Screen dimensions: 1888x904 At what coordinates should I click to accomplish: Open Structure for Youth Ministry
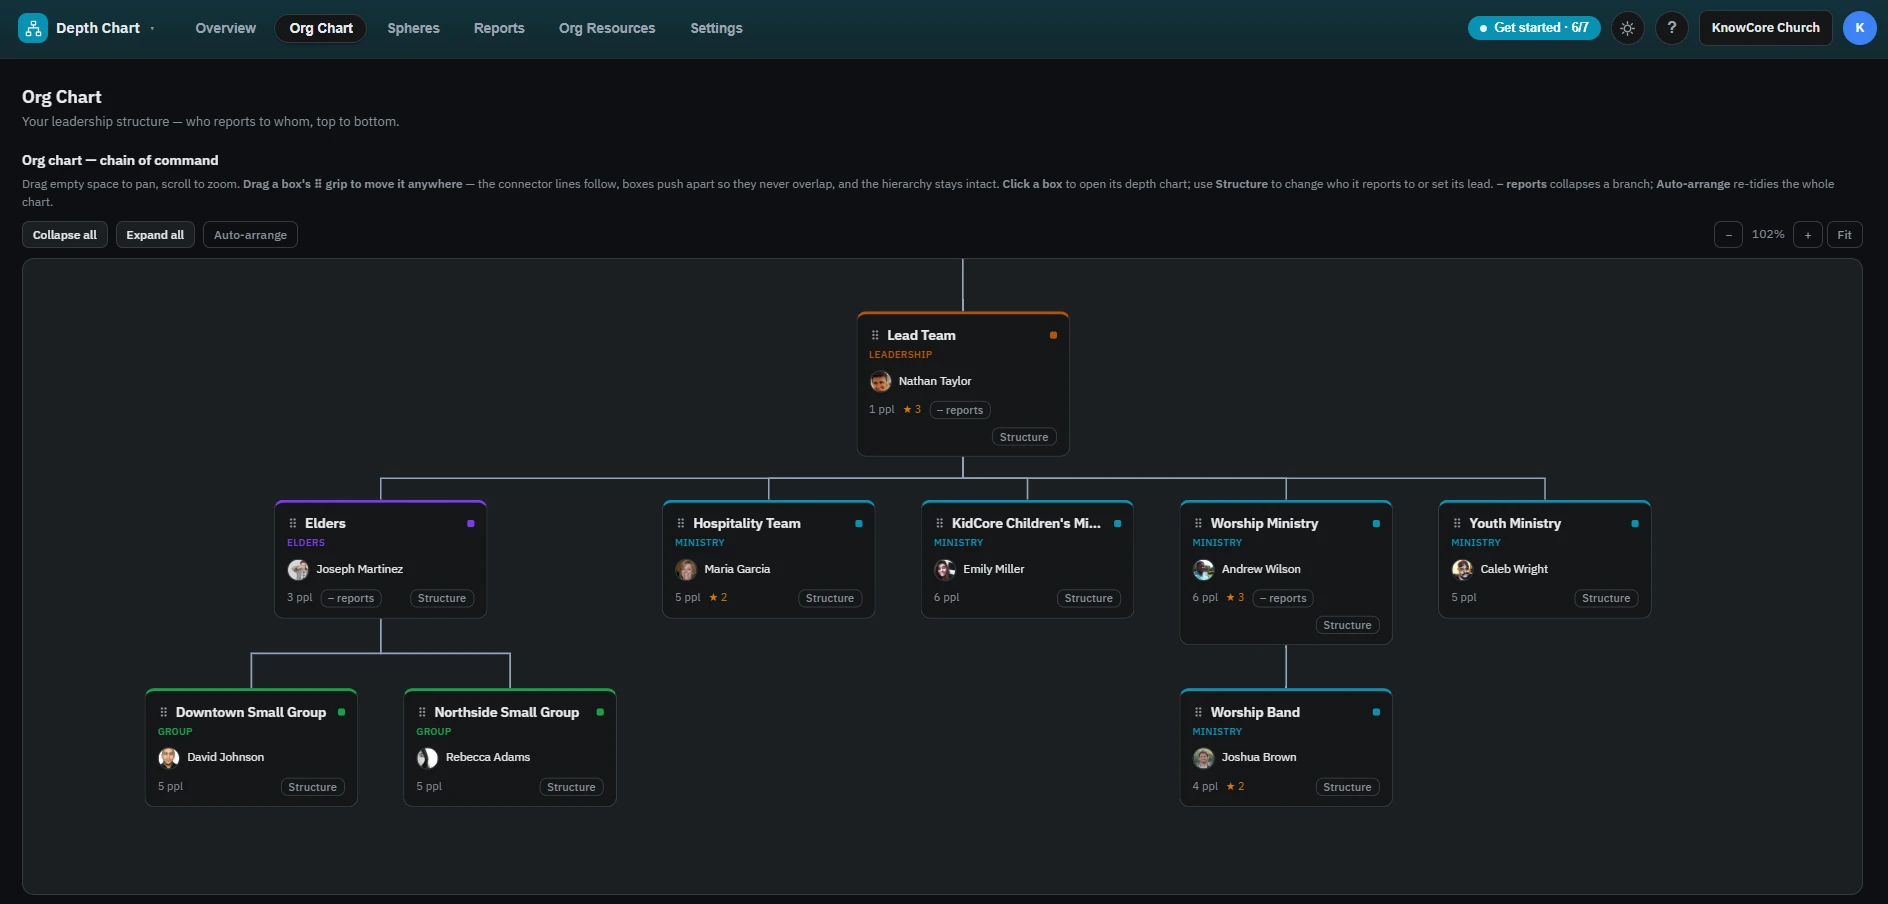(1606, 598)
